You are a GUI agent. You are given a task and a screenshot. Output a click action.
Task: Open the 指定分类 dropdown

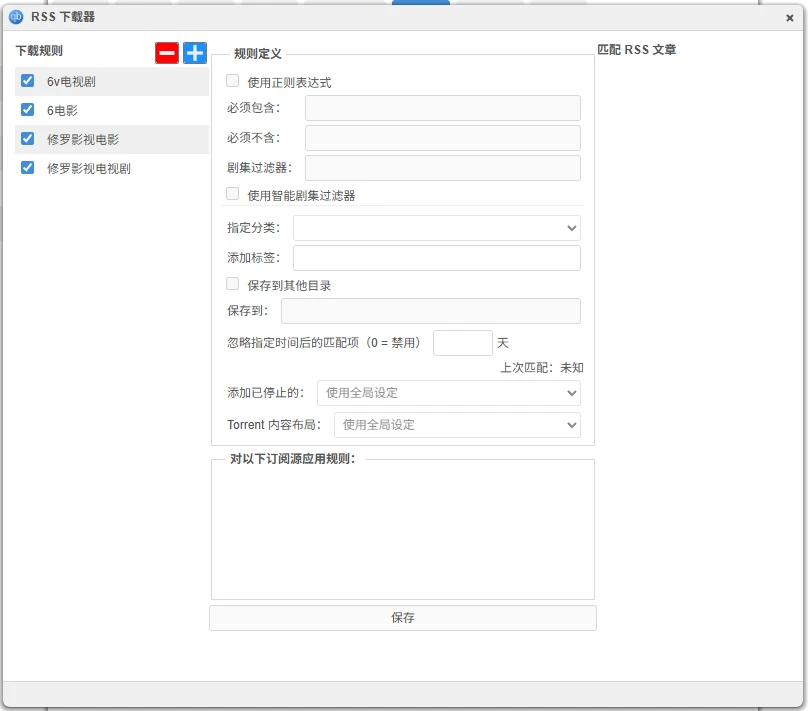click(x=436, y=228)
